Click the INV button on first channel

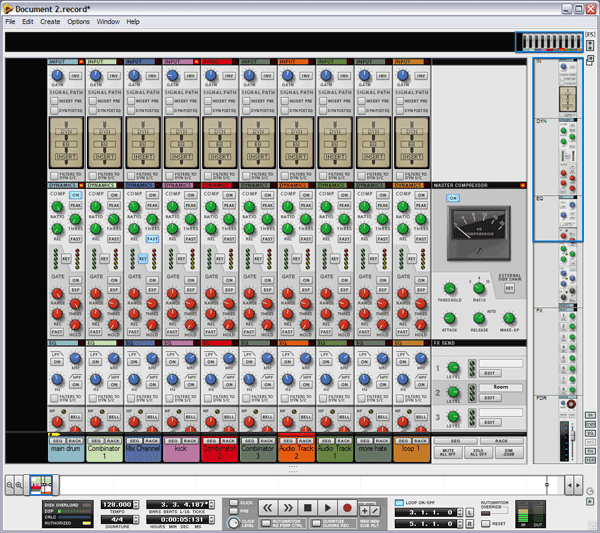[76, 76]
